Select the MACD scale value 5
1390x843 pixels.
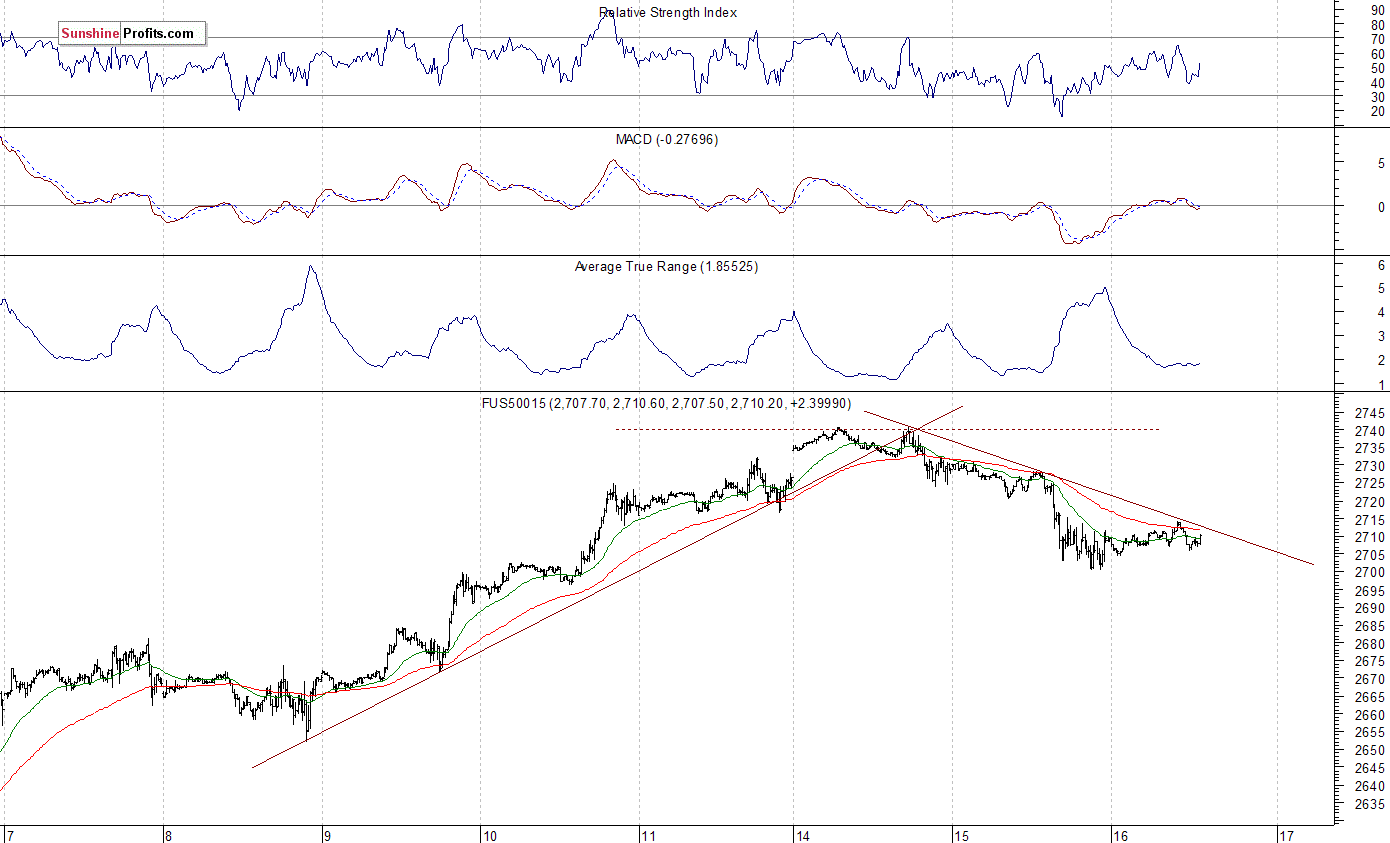pyautogui.click(x=1381, y=162)
